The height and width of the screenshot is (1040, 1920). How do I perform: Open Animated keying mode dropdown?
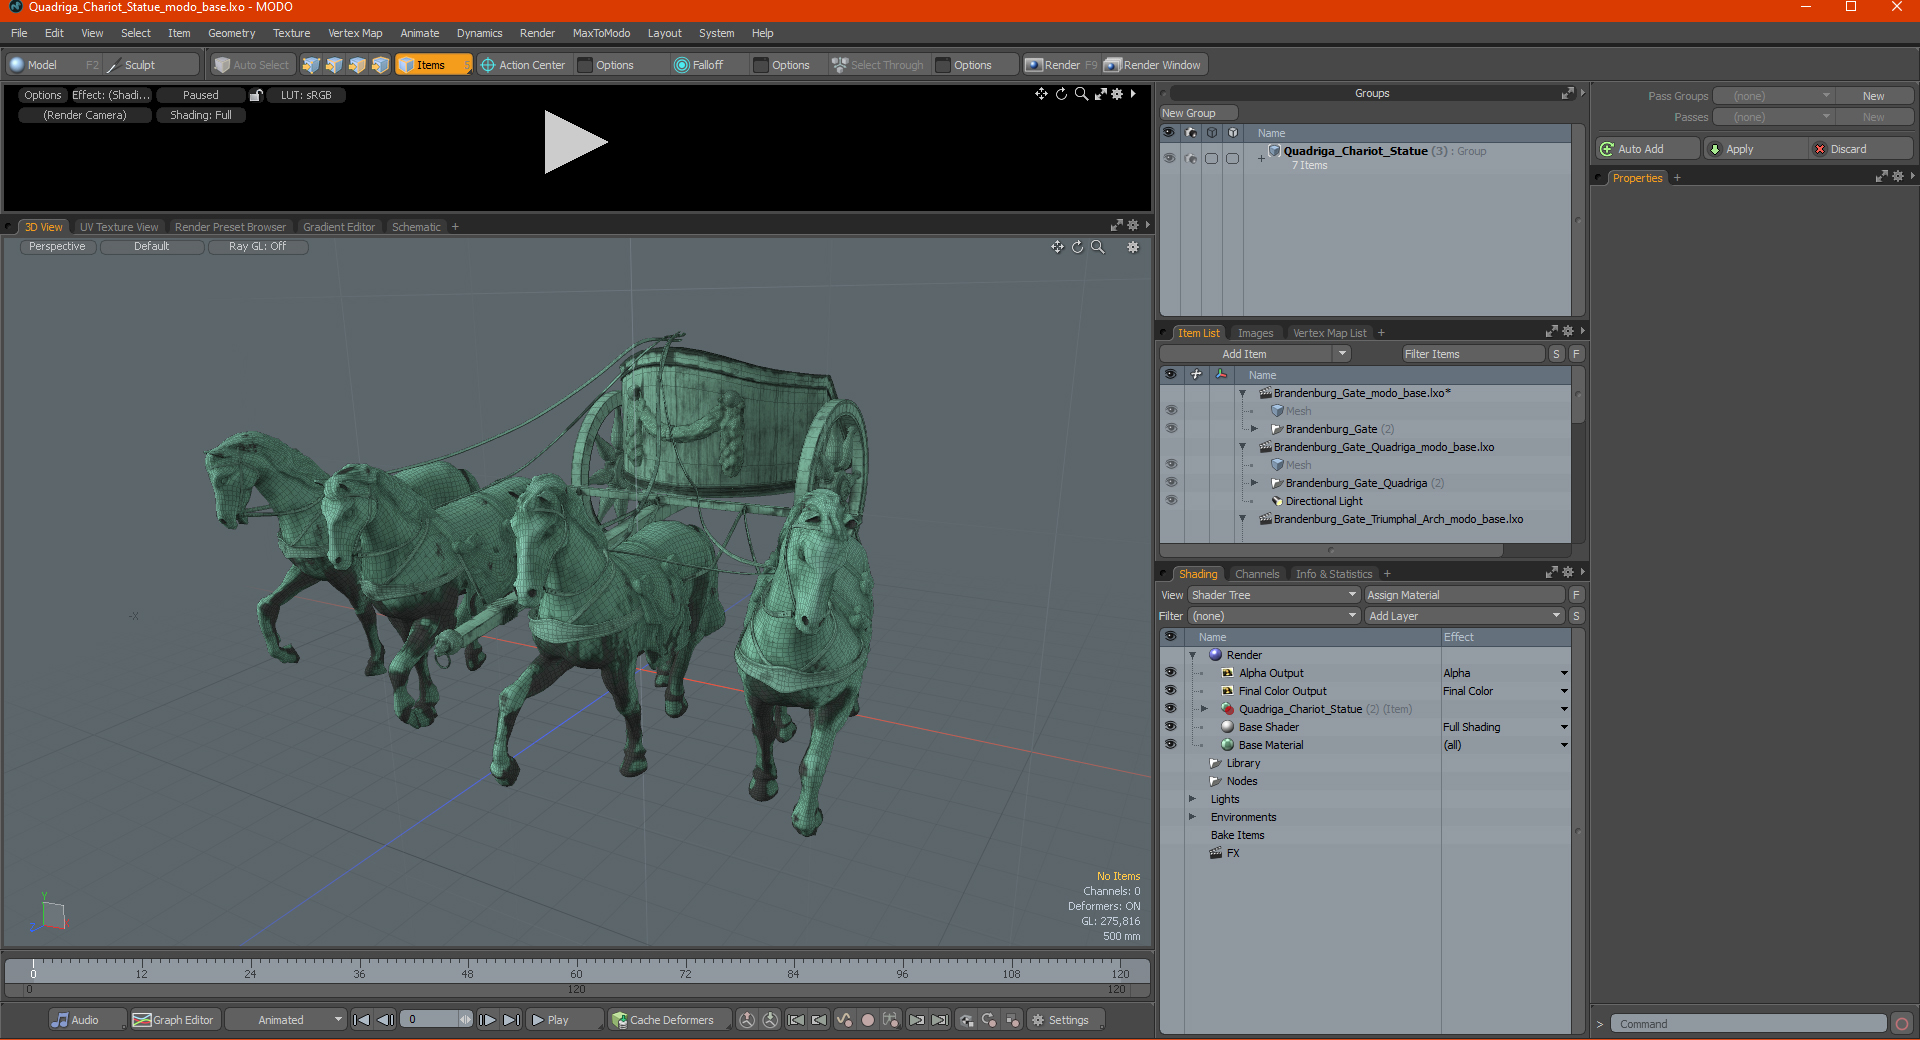pos(286,1020)
